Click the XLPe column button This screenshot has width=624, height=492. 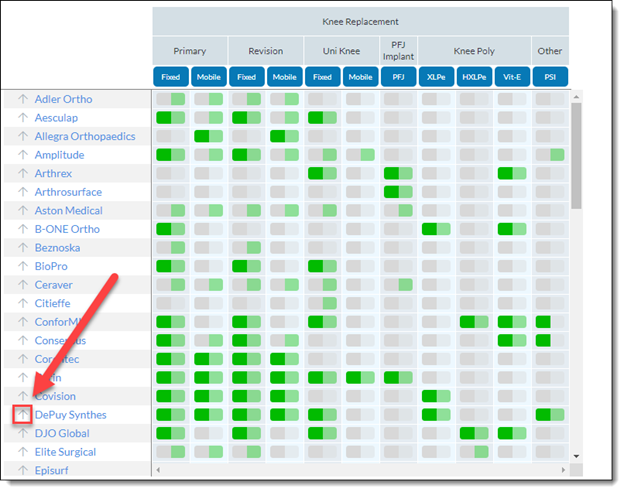tap(436, 77)
